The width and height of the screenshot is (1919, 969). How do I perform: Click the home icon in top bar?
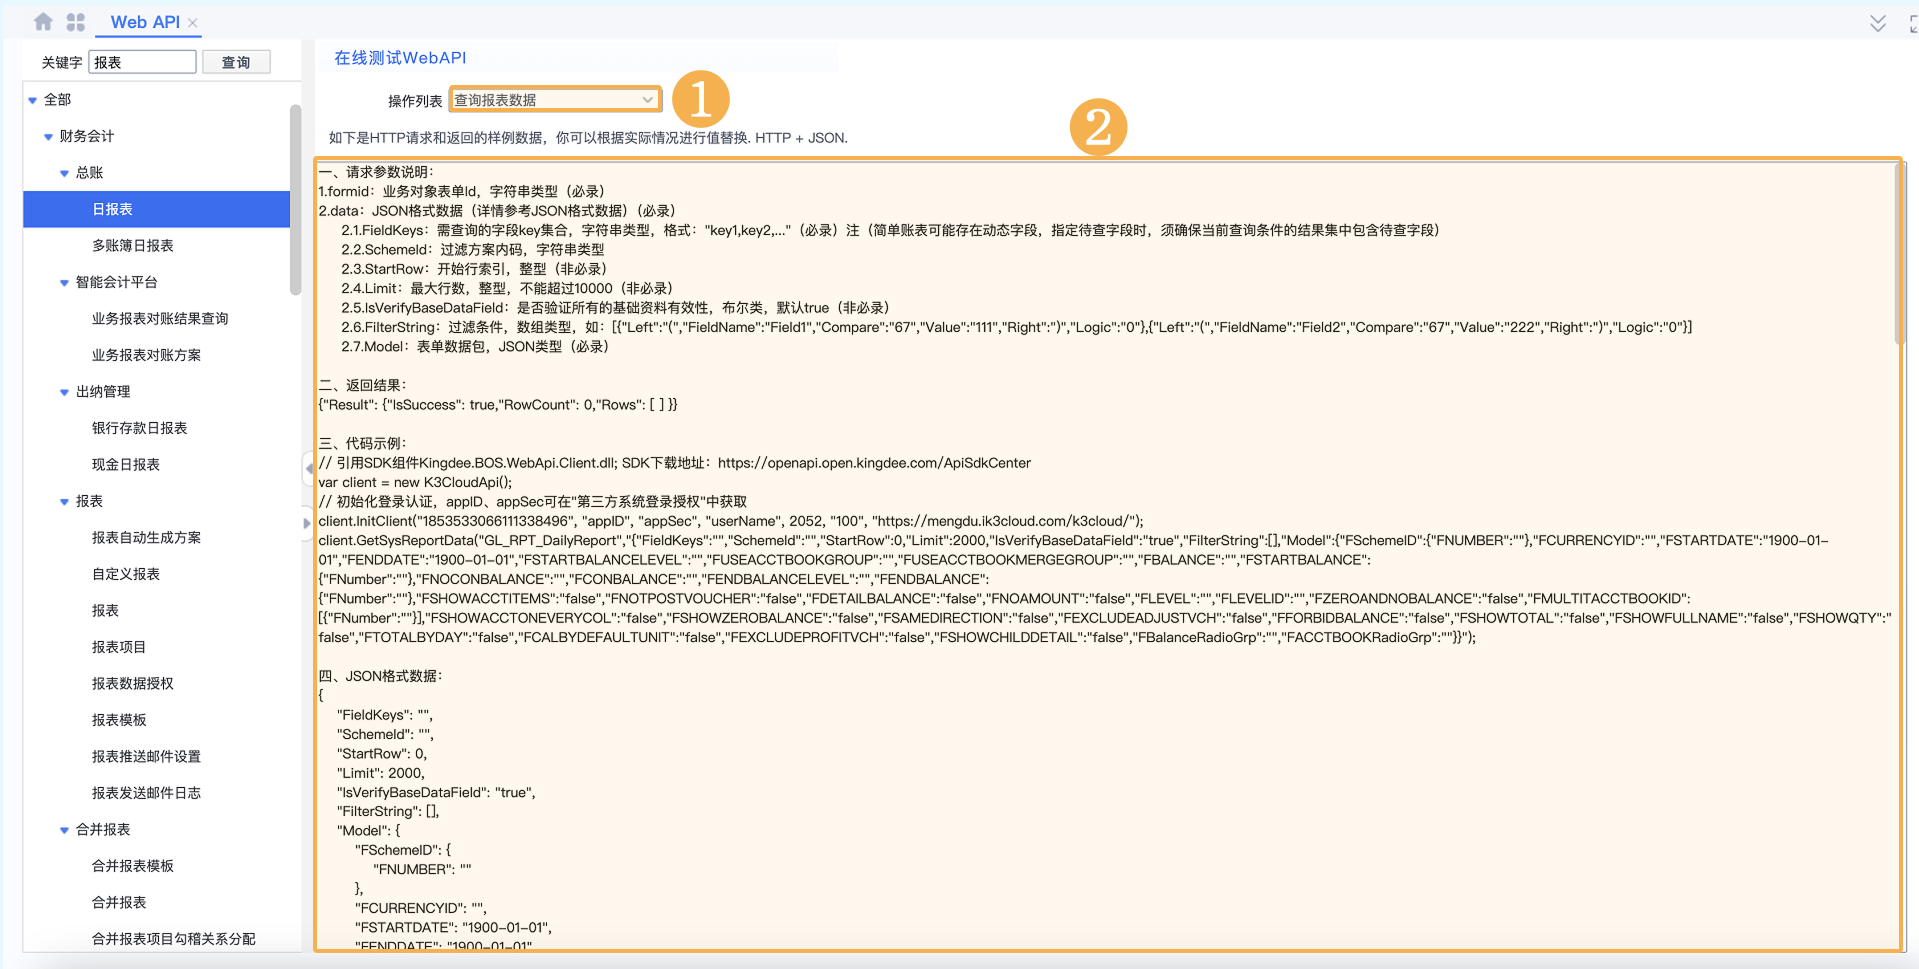point(43,21)
